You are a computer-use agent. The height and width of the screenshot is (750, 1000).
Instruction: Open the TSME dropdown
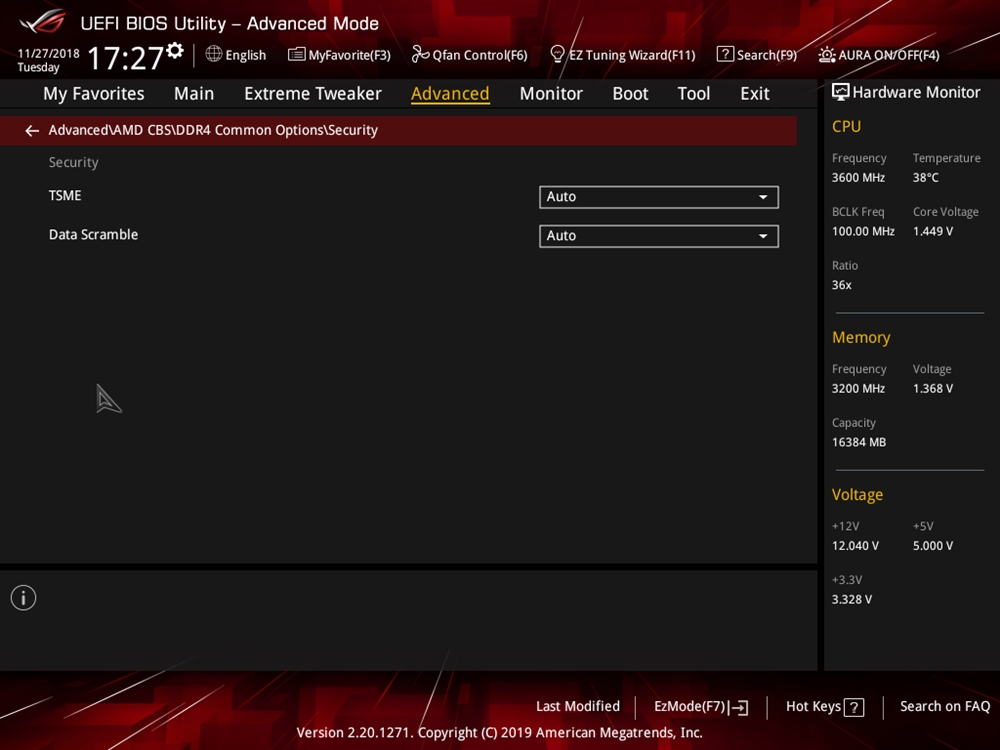(659, 197)
